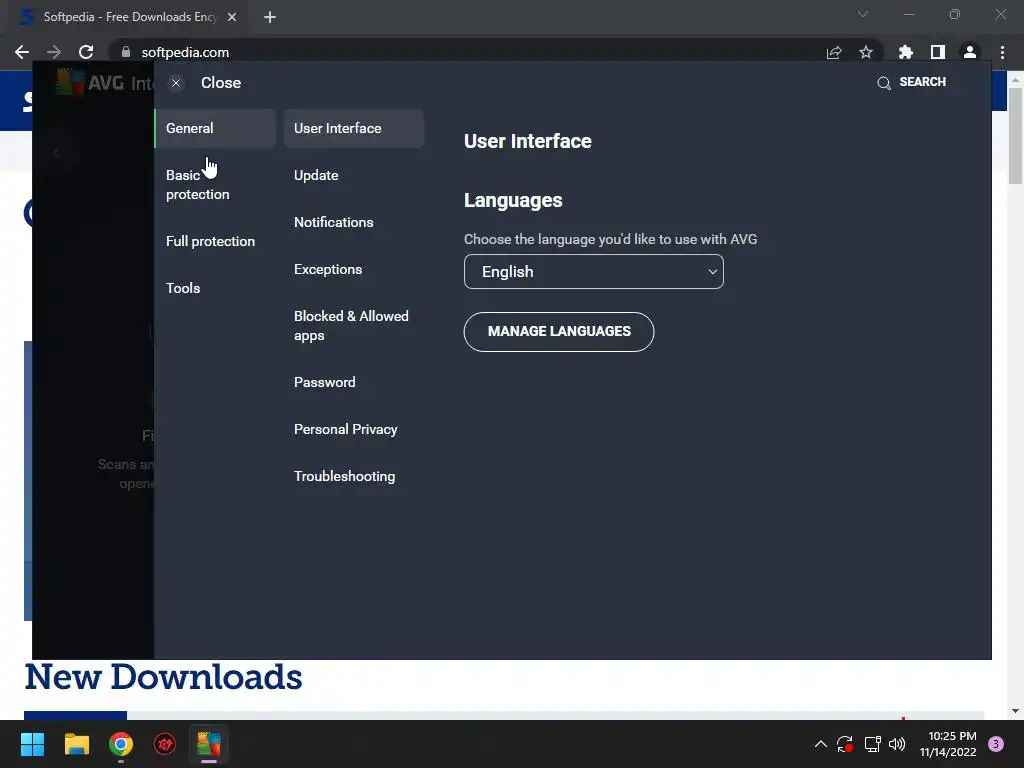1024x768 pixels.
Task: Bookmark page with the star icon
Action: tap(866, 52)
